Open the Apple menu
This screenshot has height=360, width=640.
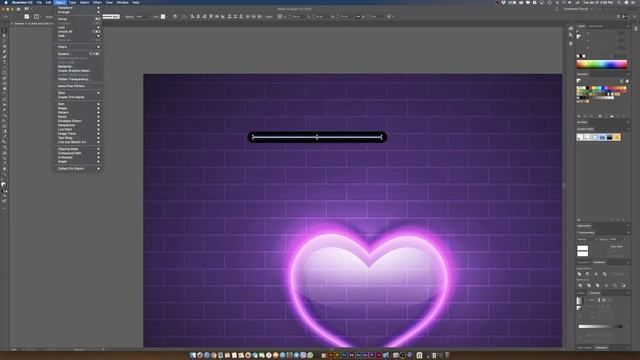6,2
